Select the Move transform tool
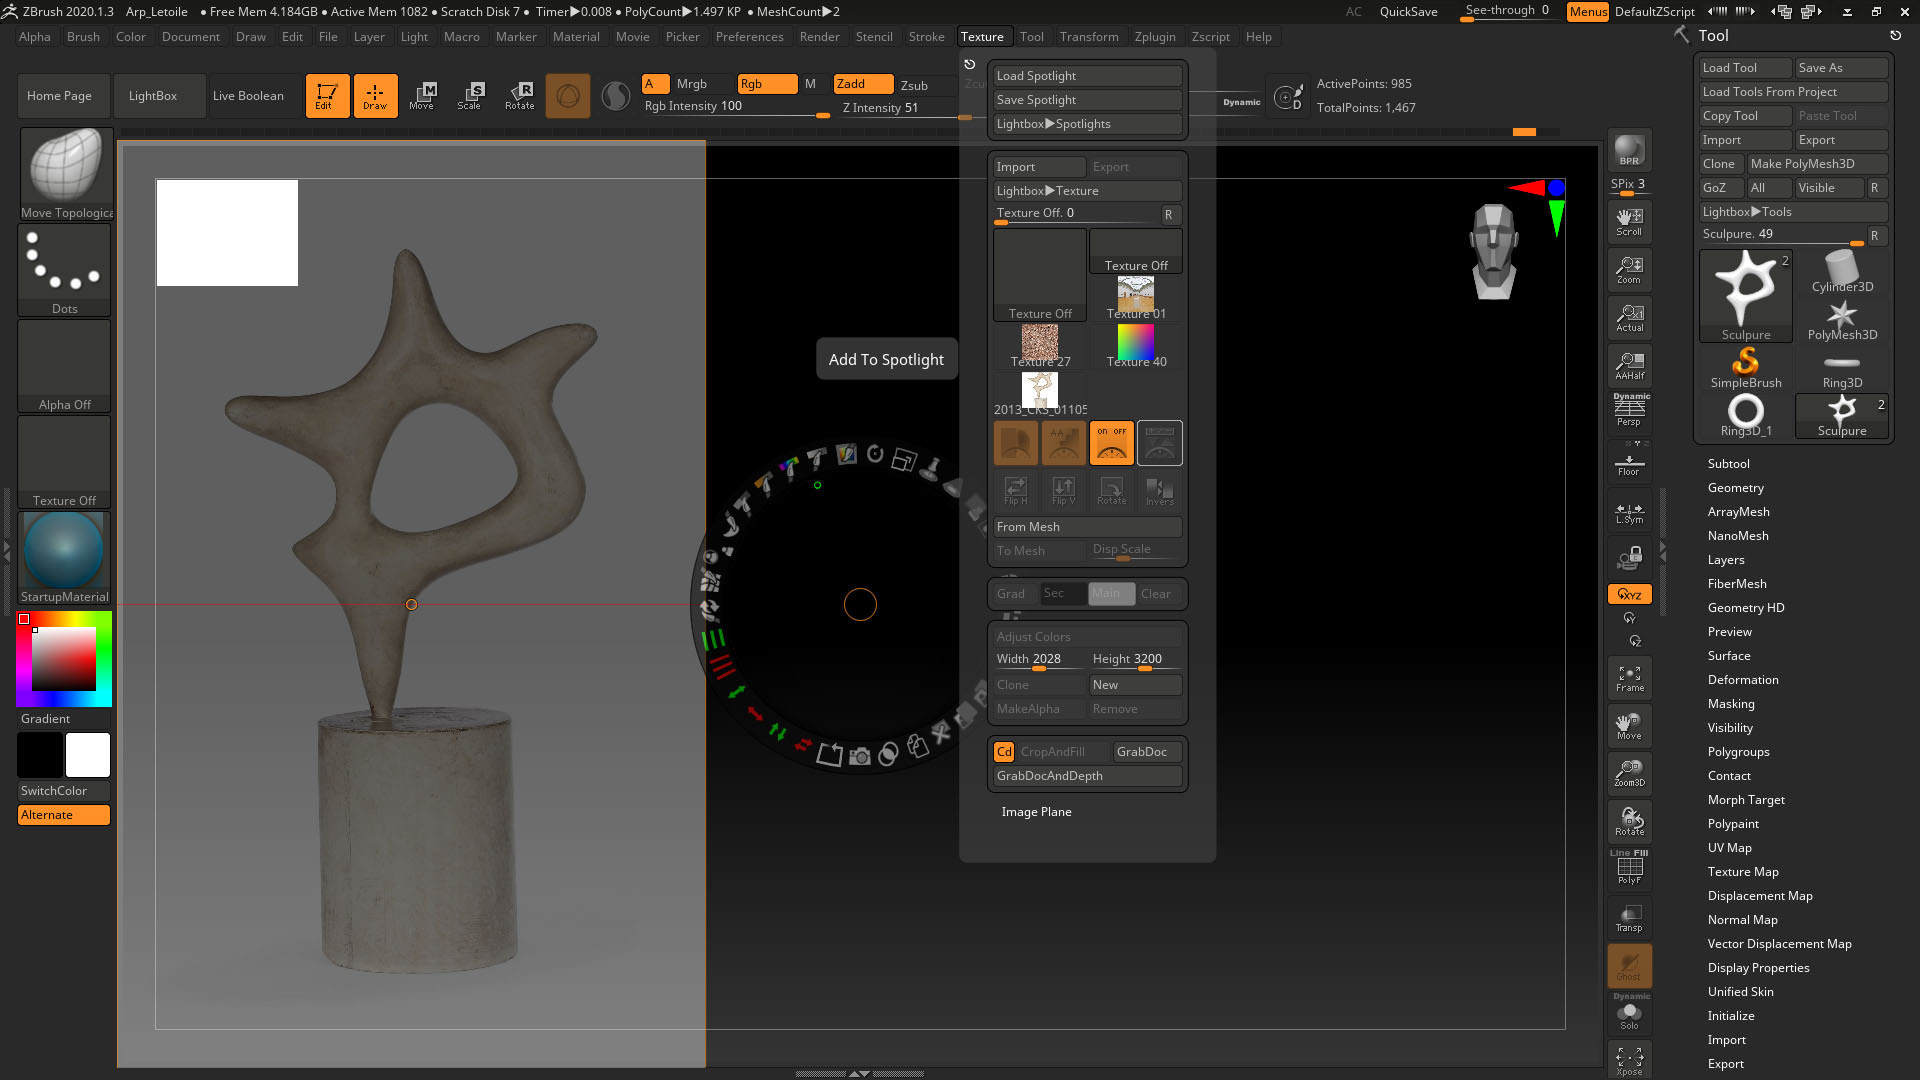1920x1080 pixels. (x=422, y=96)
